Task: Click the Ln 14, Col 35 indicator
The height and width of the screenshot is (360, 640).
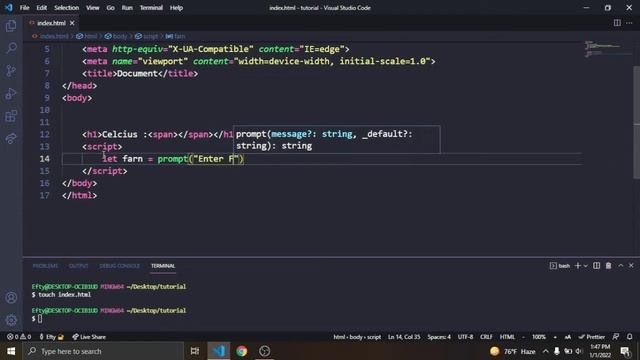Action: 404,337
